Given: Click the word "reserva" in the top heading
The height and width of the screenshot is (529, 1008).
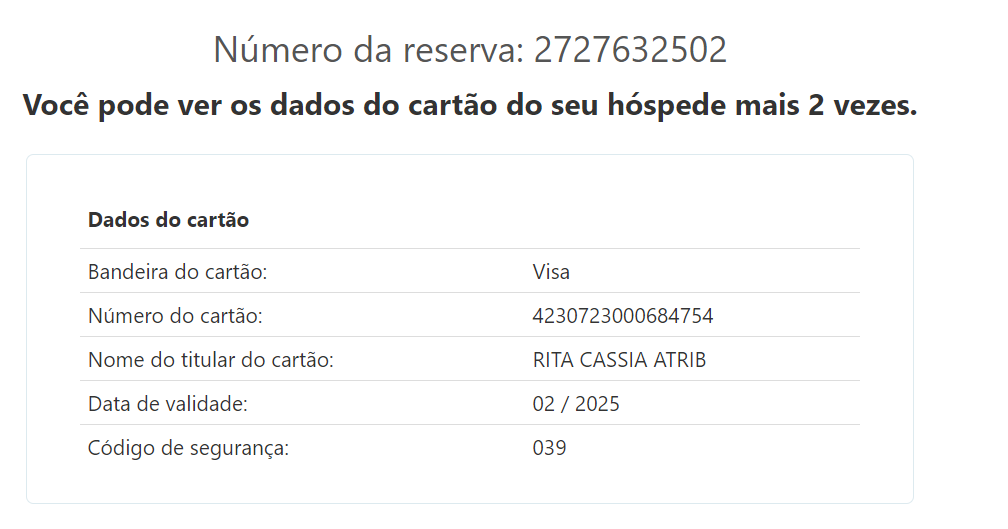Looking at the screenshot, I should (462, 50).
